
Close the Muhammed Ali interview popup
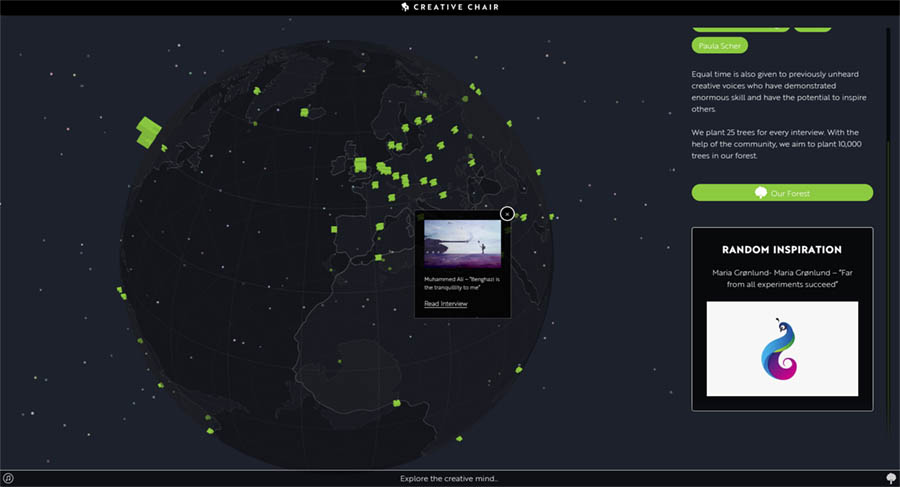click(507, 214)
